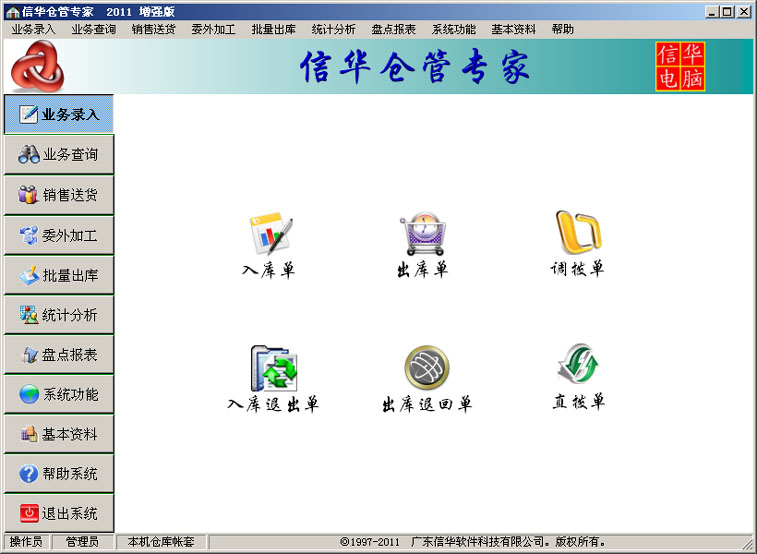Select the 盘点报表 sidebar button text
Screen dimensions: 757x554
tap(70, 355)
